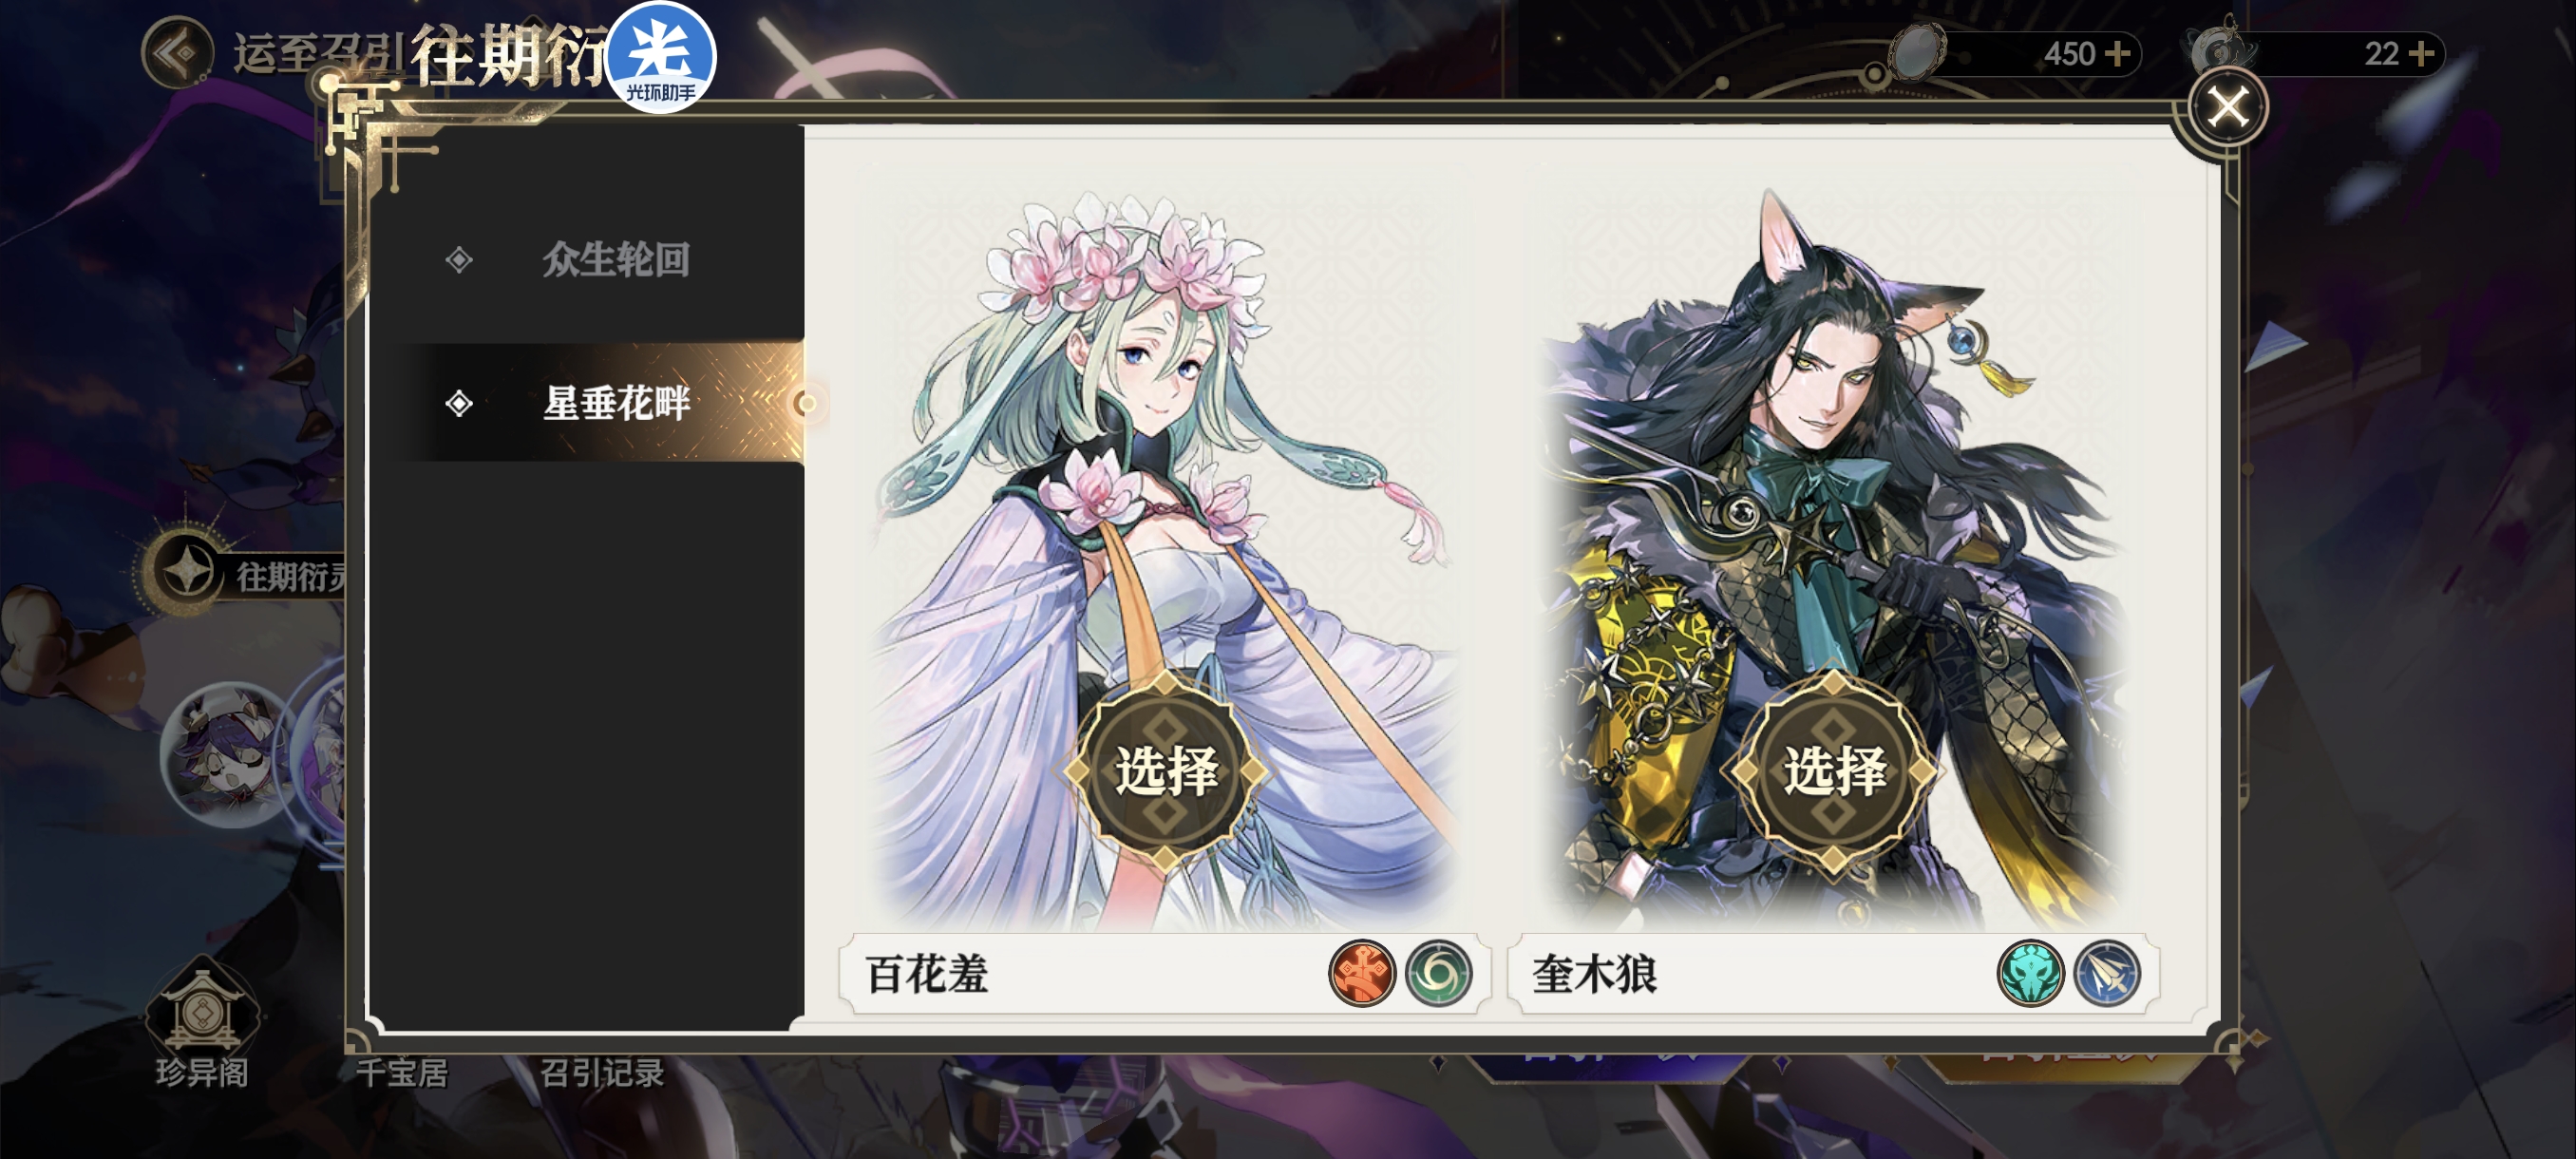Go back using the arrow icon
The width and height of the screenshot is (2576, 1159).
177,52
